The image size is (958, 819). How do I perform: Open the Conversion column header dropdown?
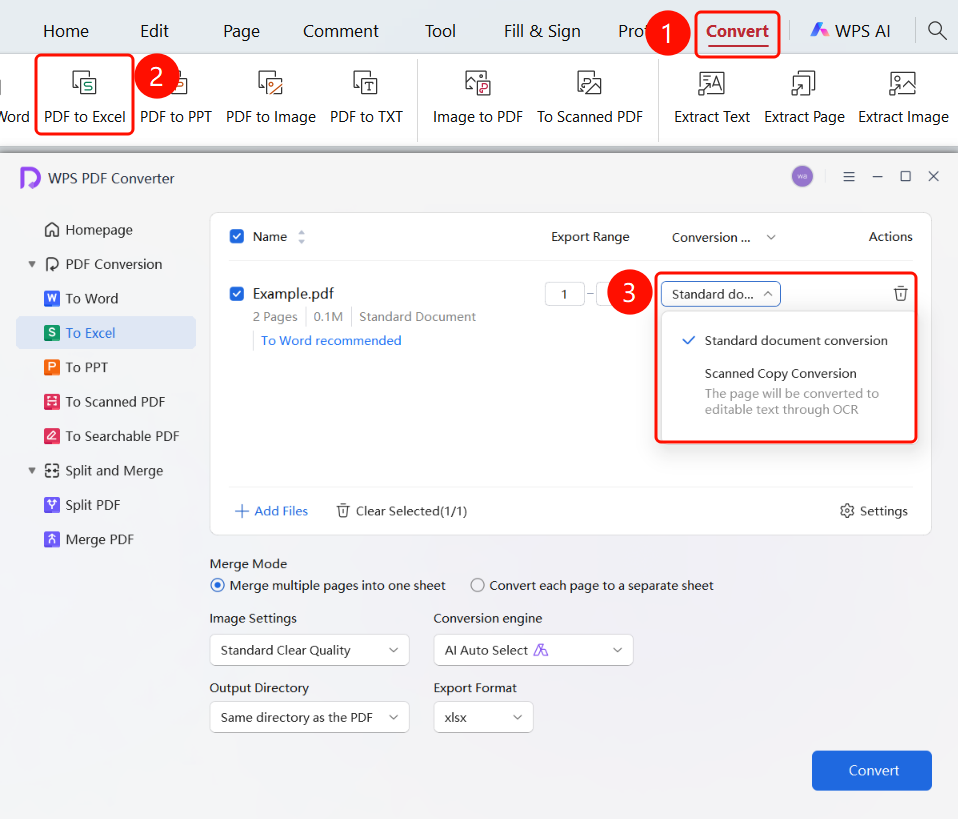coord(771,237)
